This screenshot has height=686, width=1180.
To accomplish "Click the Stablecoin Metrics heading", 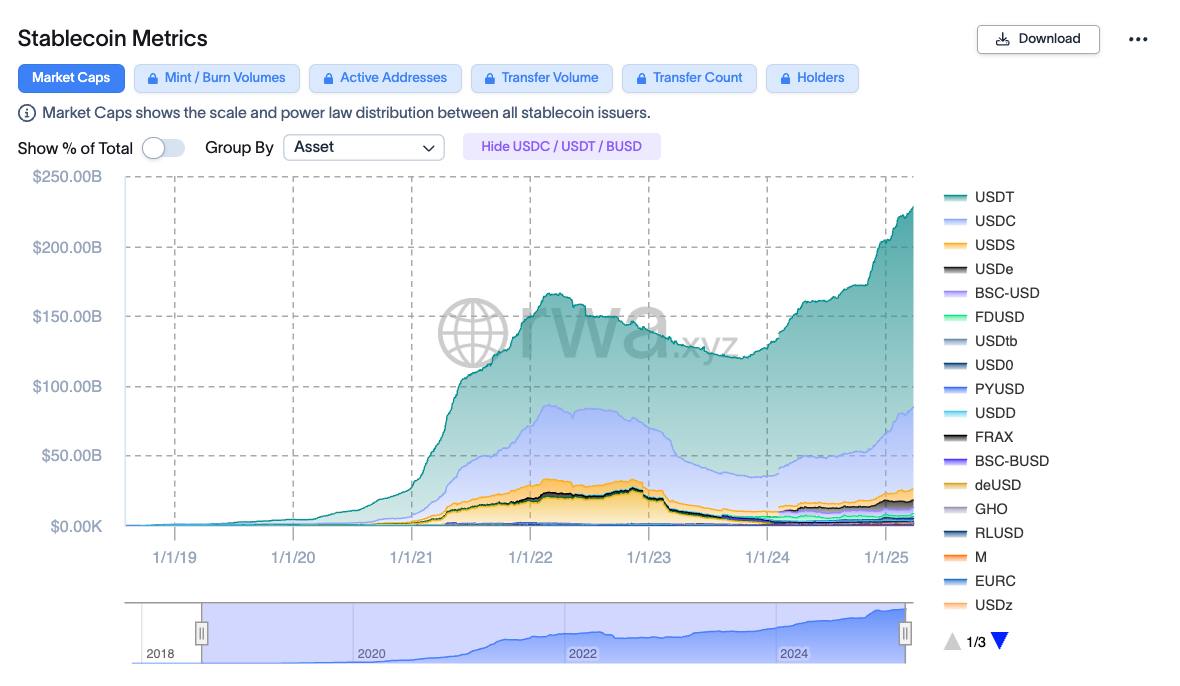I will click(113, 38).
